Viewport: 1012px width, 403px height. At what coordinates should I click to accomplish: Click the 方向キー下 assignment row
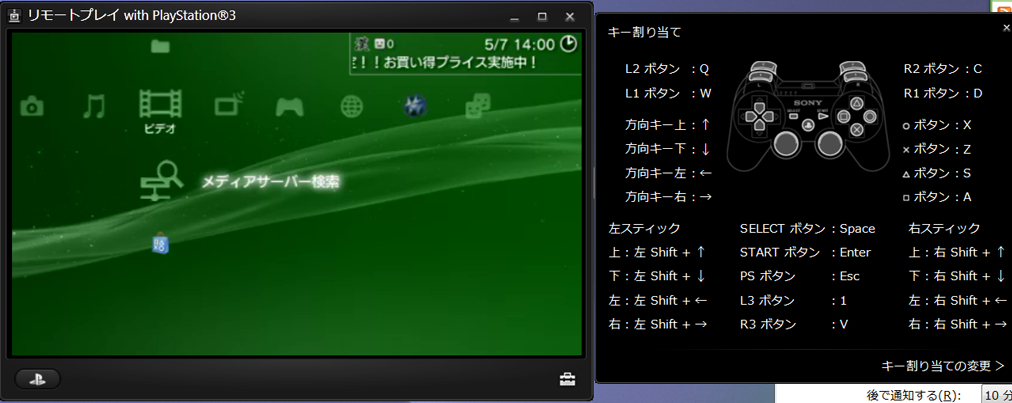point(668,149)
